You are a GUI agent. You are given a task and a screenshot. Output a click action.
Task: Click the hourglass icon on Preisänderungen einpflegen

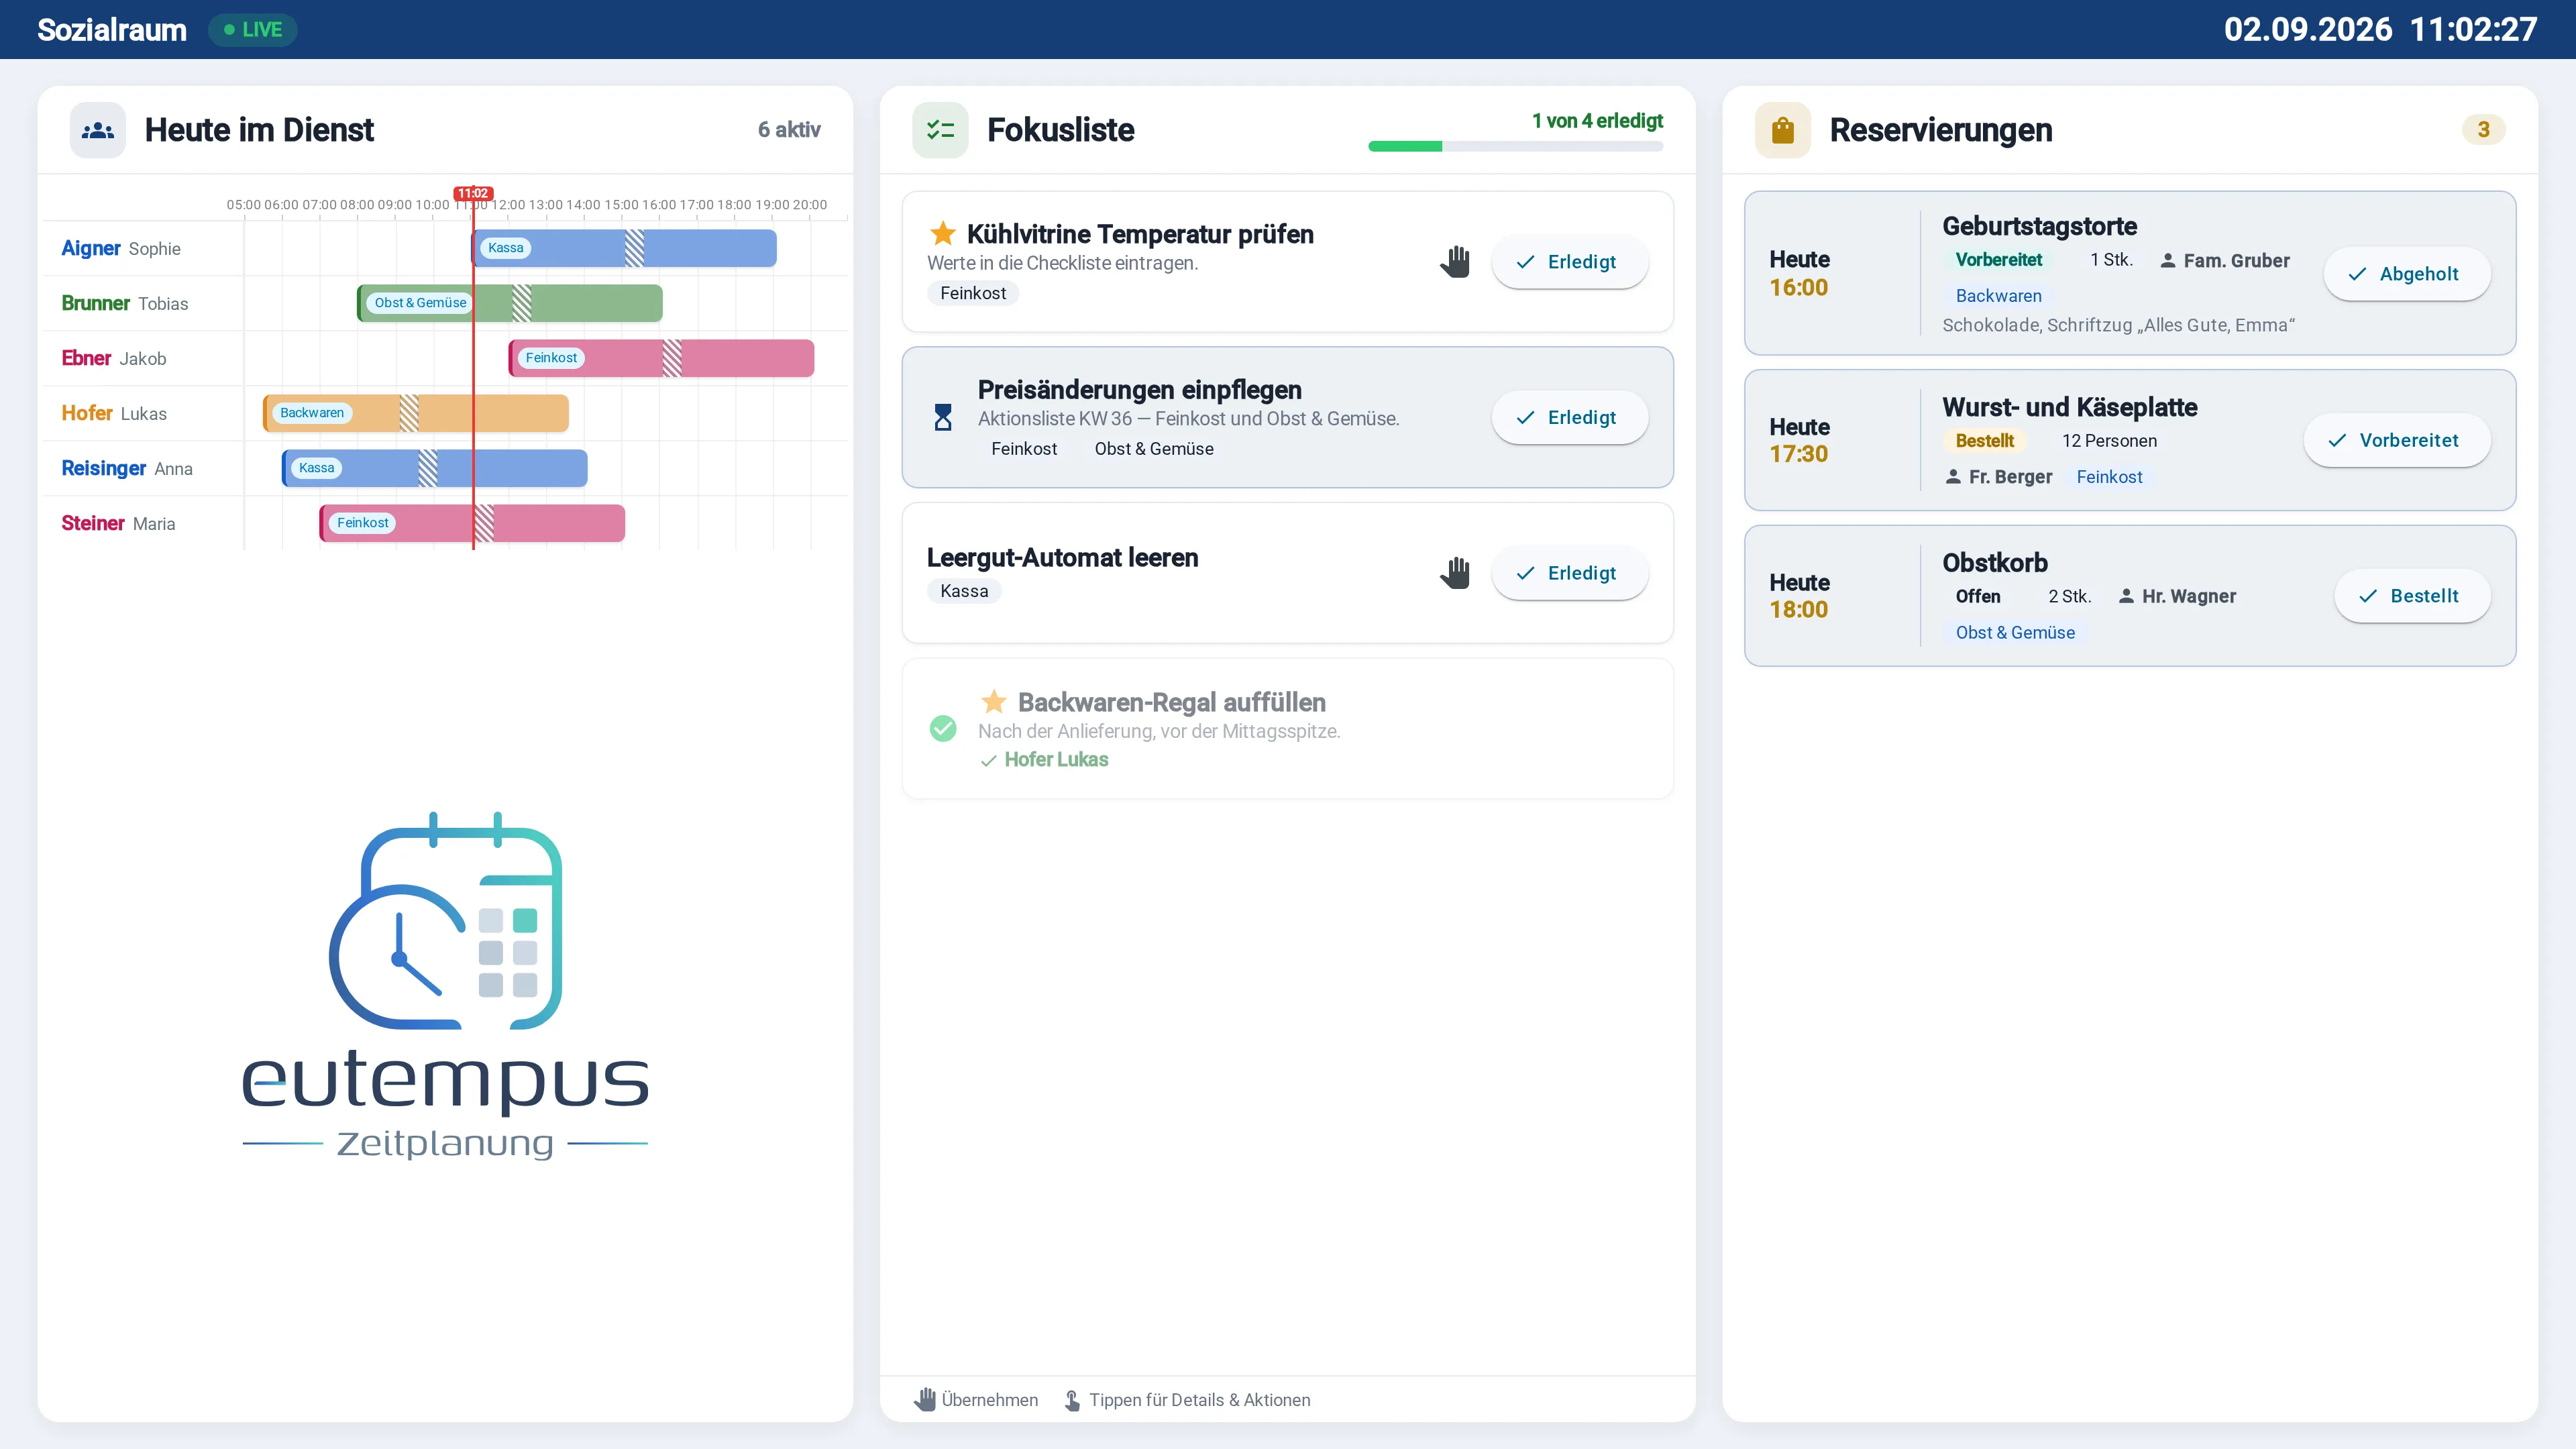pos(943,417)
